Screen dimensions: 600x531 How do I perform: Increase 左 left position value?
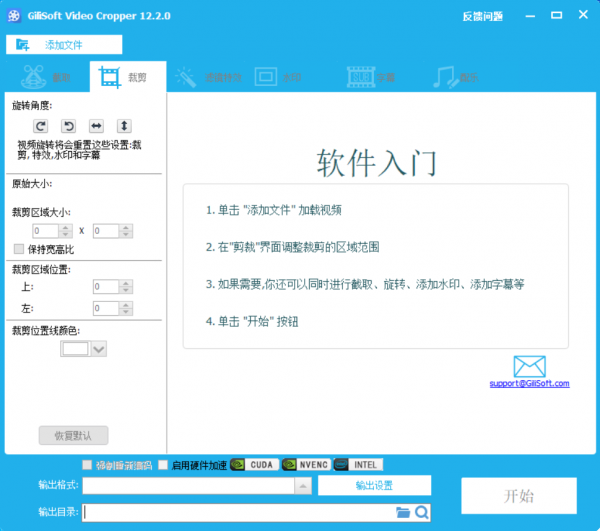[x=126, y=305]
